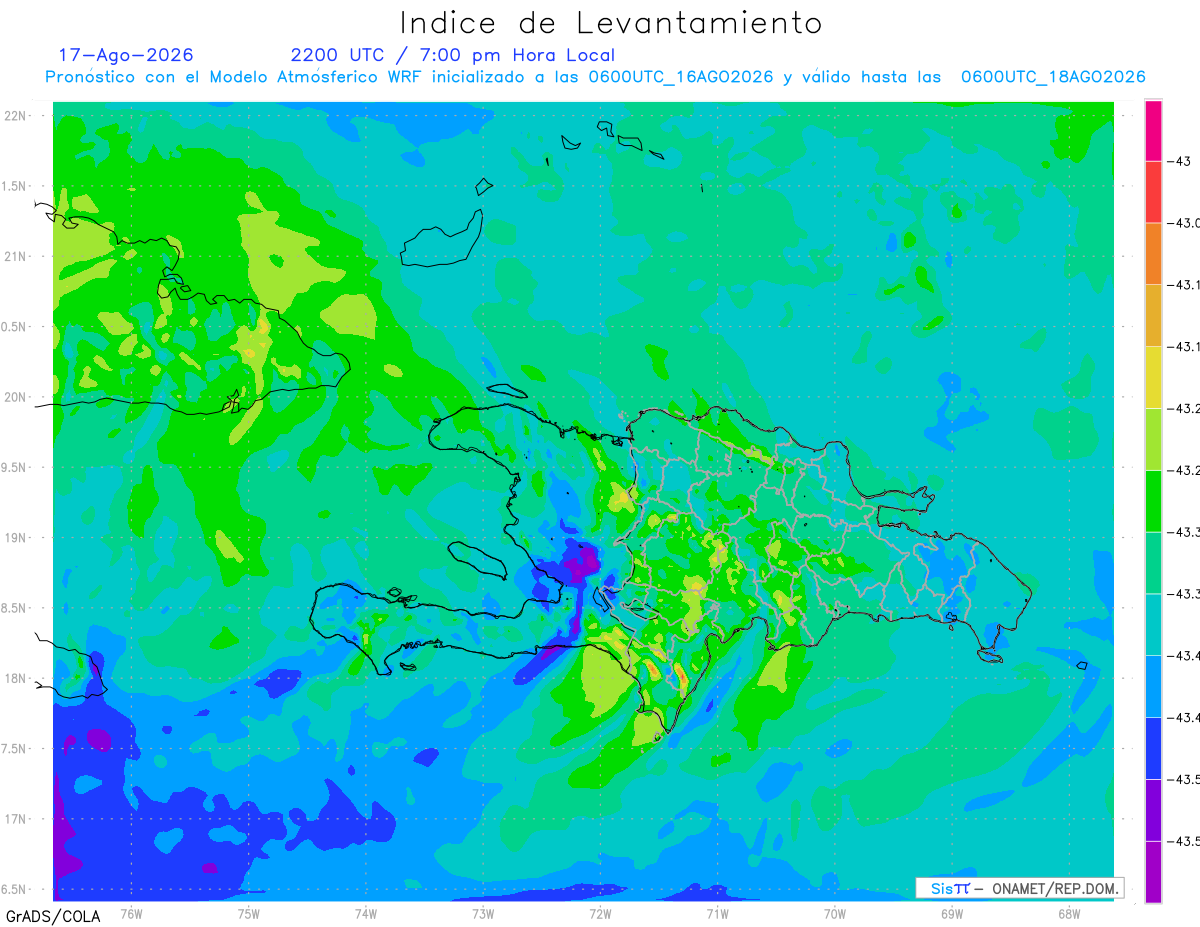Click the '74W' longitude axis label
This screenshot has height=927, width=1200.
tap(366, 912)
